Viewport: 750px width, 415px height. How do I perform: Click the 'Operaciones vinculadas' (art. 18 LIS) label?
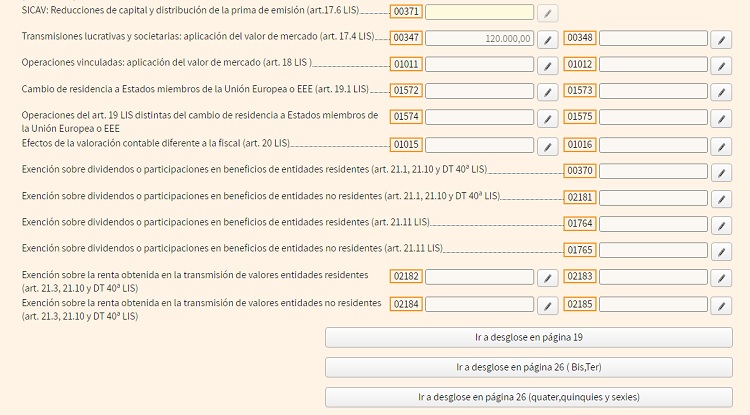(166, 62)
